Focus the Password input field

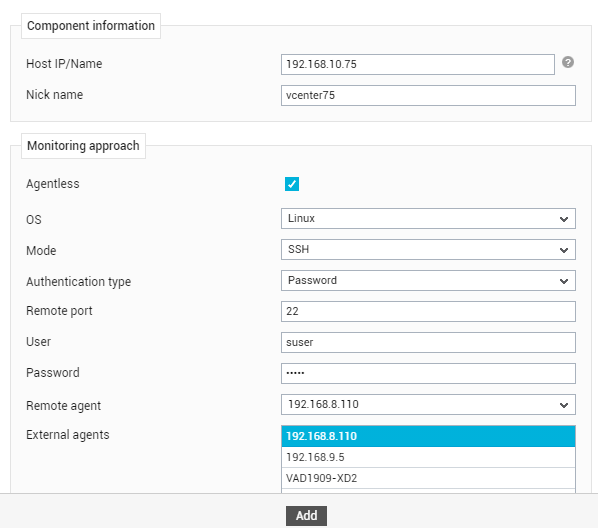coord(428,373)
